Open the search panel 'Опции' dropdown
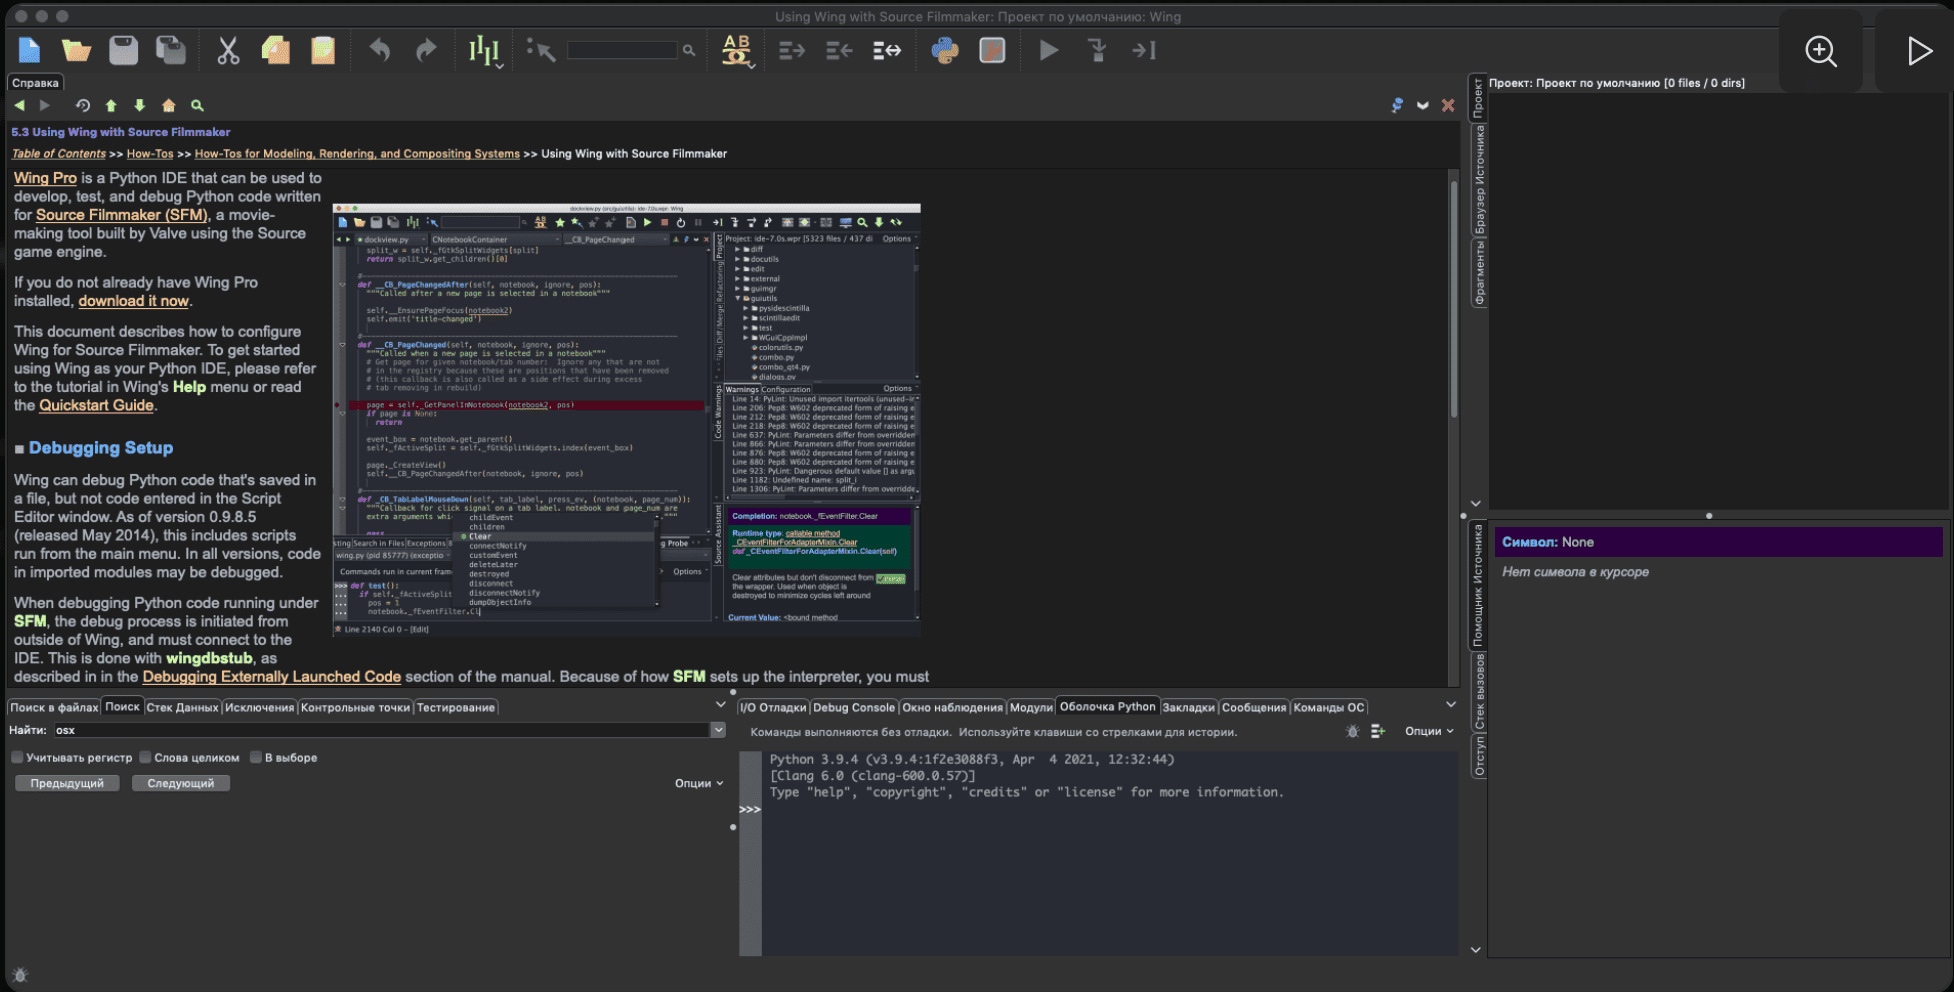Viewport: 1954px width, 992px height. point(699,783)
